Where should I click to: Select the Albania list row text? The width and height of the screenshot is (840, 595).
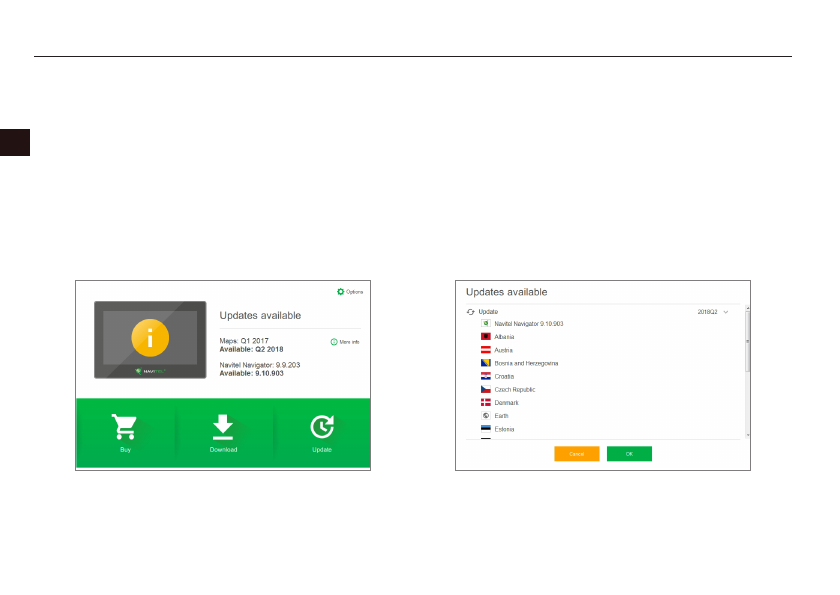pos(504,337)
